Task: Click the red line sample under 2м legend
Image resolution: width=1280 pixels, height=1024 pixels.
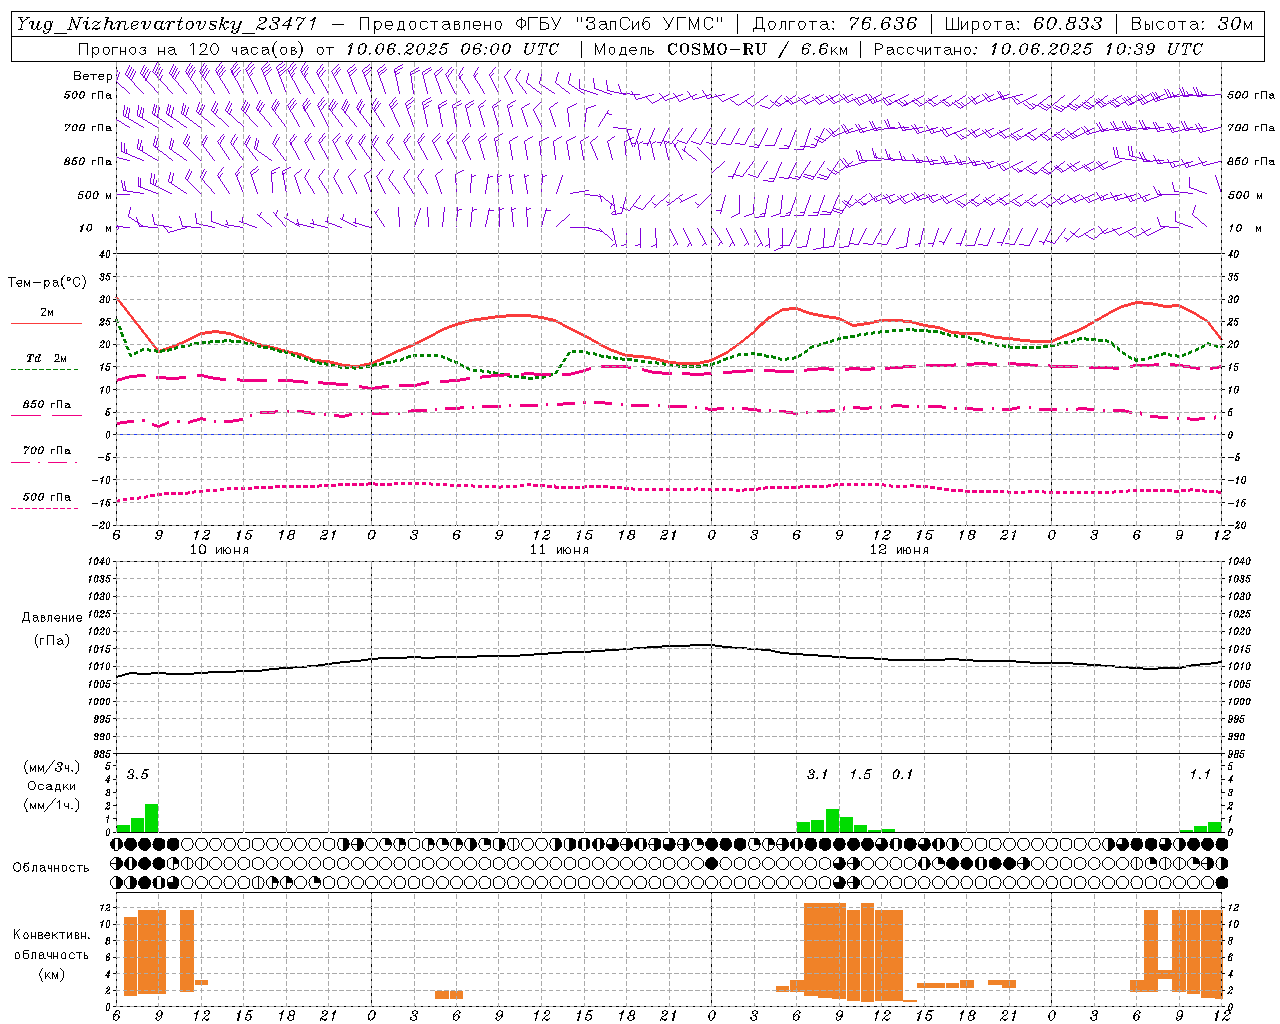Action: [46, 323]
